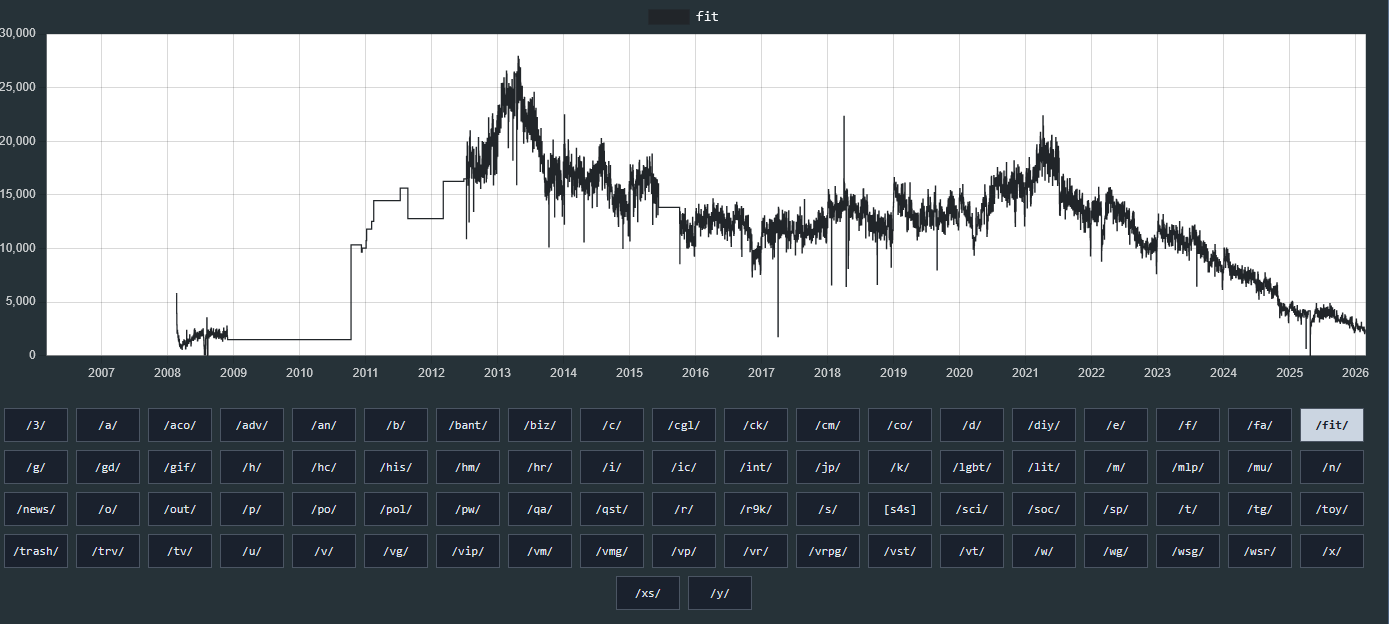Choose the /mlp/ board
Image resolution: width=1389 pixels, height=624 pixels.
(x=1188, y=467)
